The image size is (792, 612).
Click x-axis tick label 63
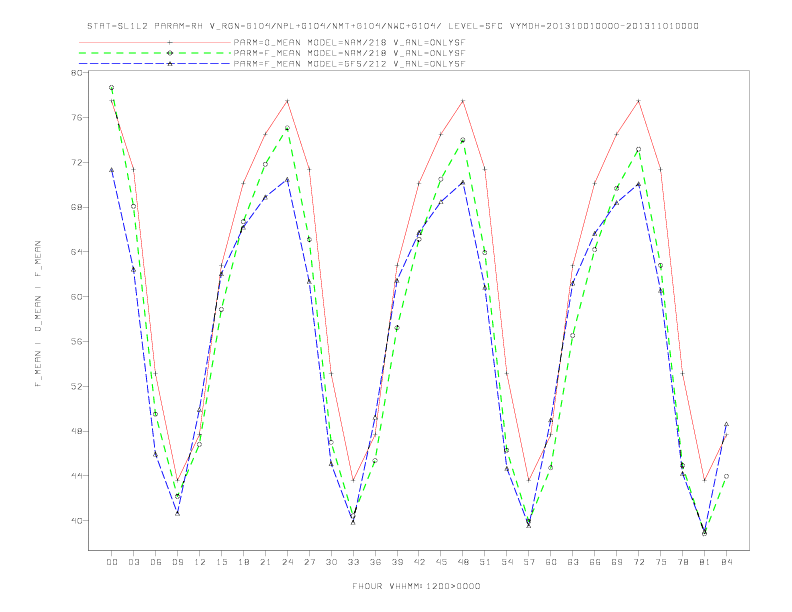click(573, 562)
